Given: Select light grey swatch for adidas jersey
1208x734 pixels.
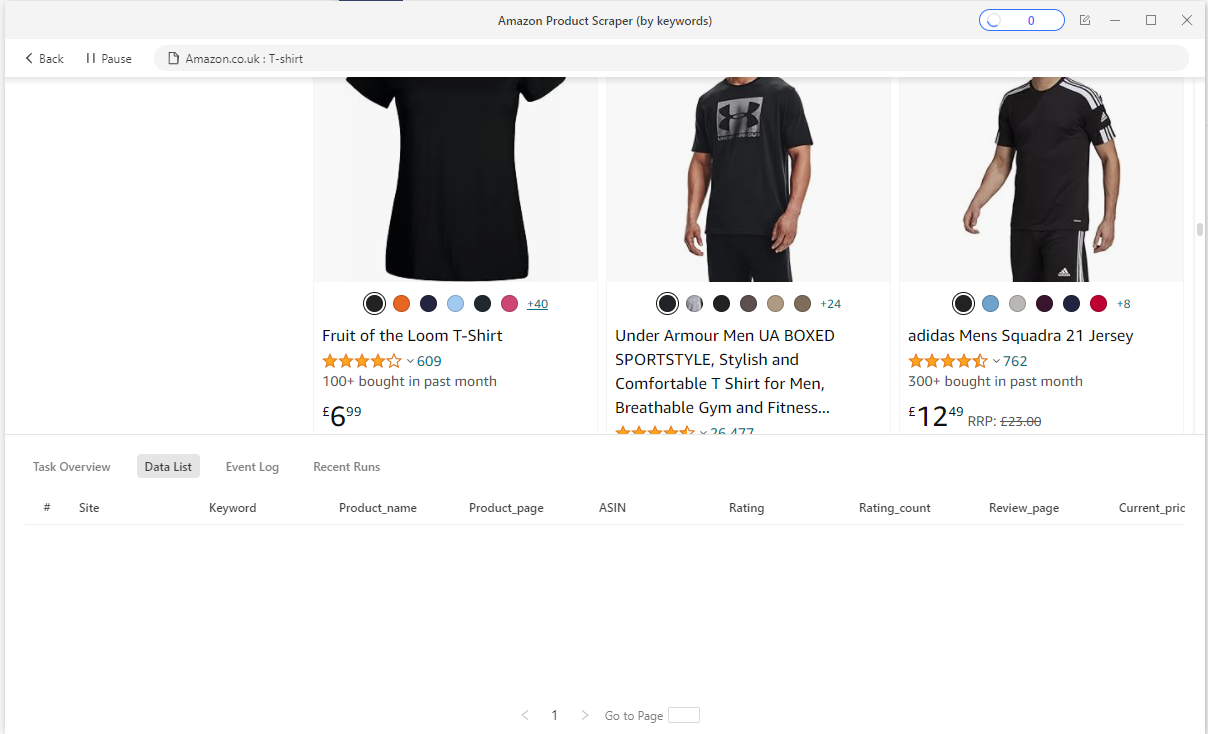Looking at the screenshot, I should pos(1017,304).
